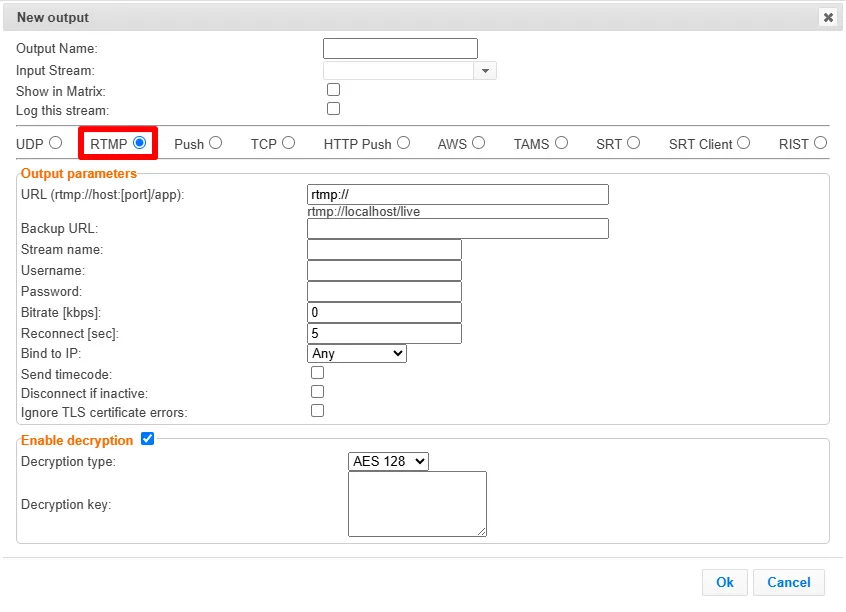Open the Bind to IP dropdown
Viewport: 846px width, 612px height.
pyautogui.click(x=357, y=354)
